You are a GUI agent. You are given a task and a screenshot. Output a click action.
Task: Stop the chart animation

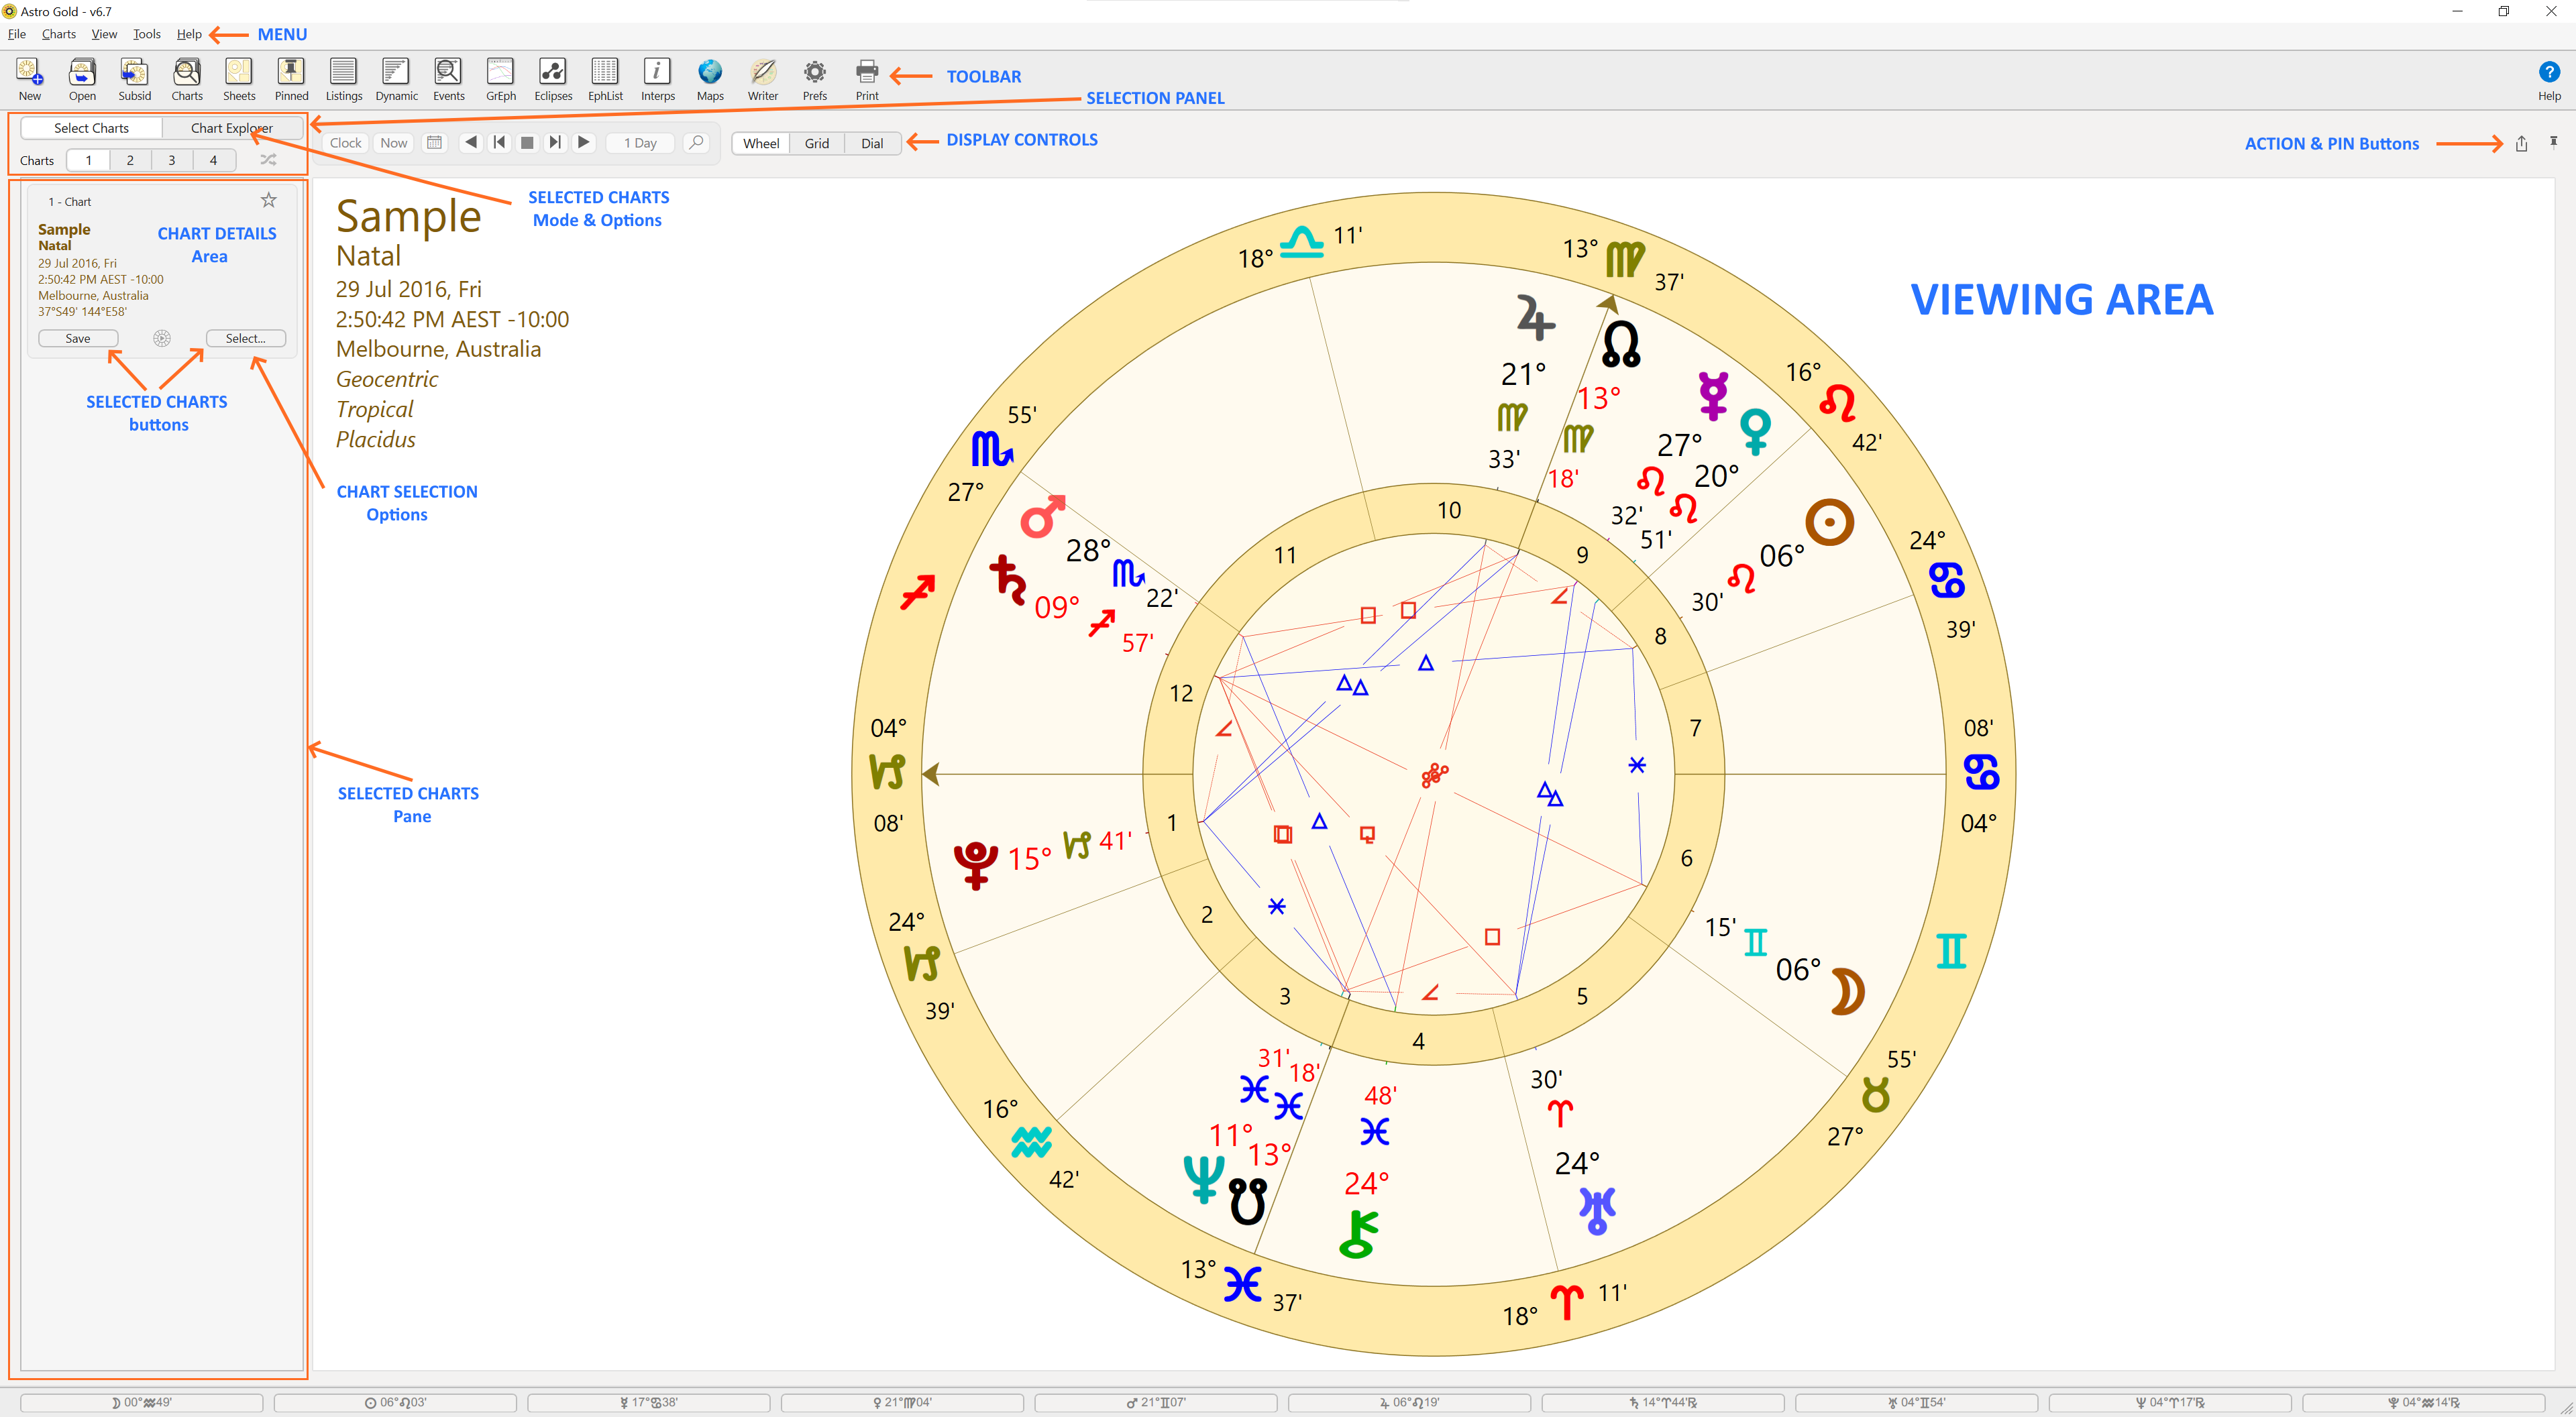[527, 142]
